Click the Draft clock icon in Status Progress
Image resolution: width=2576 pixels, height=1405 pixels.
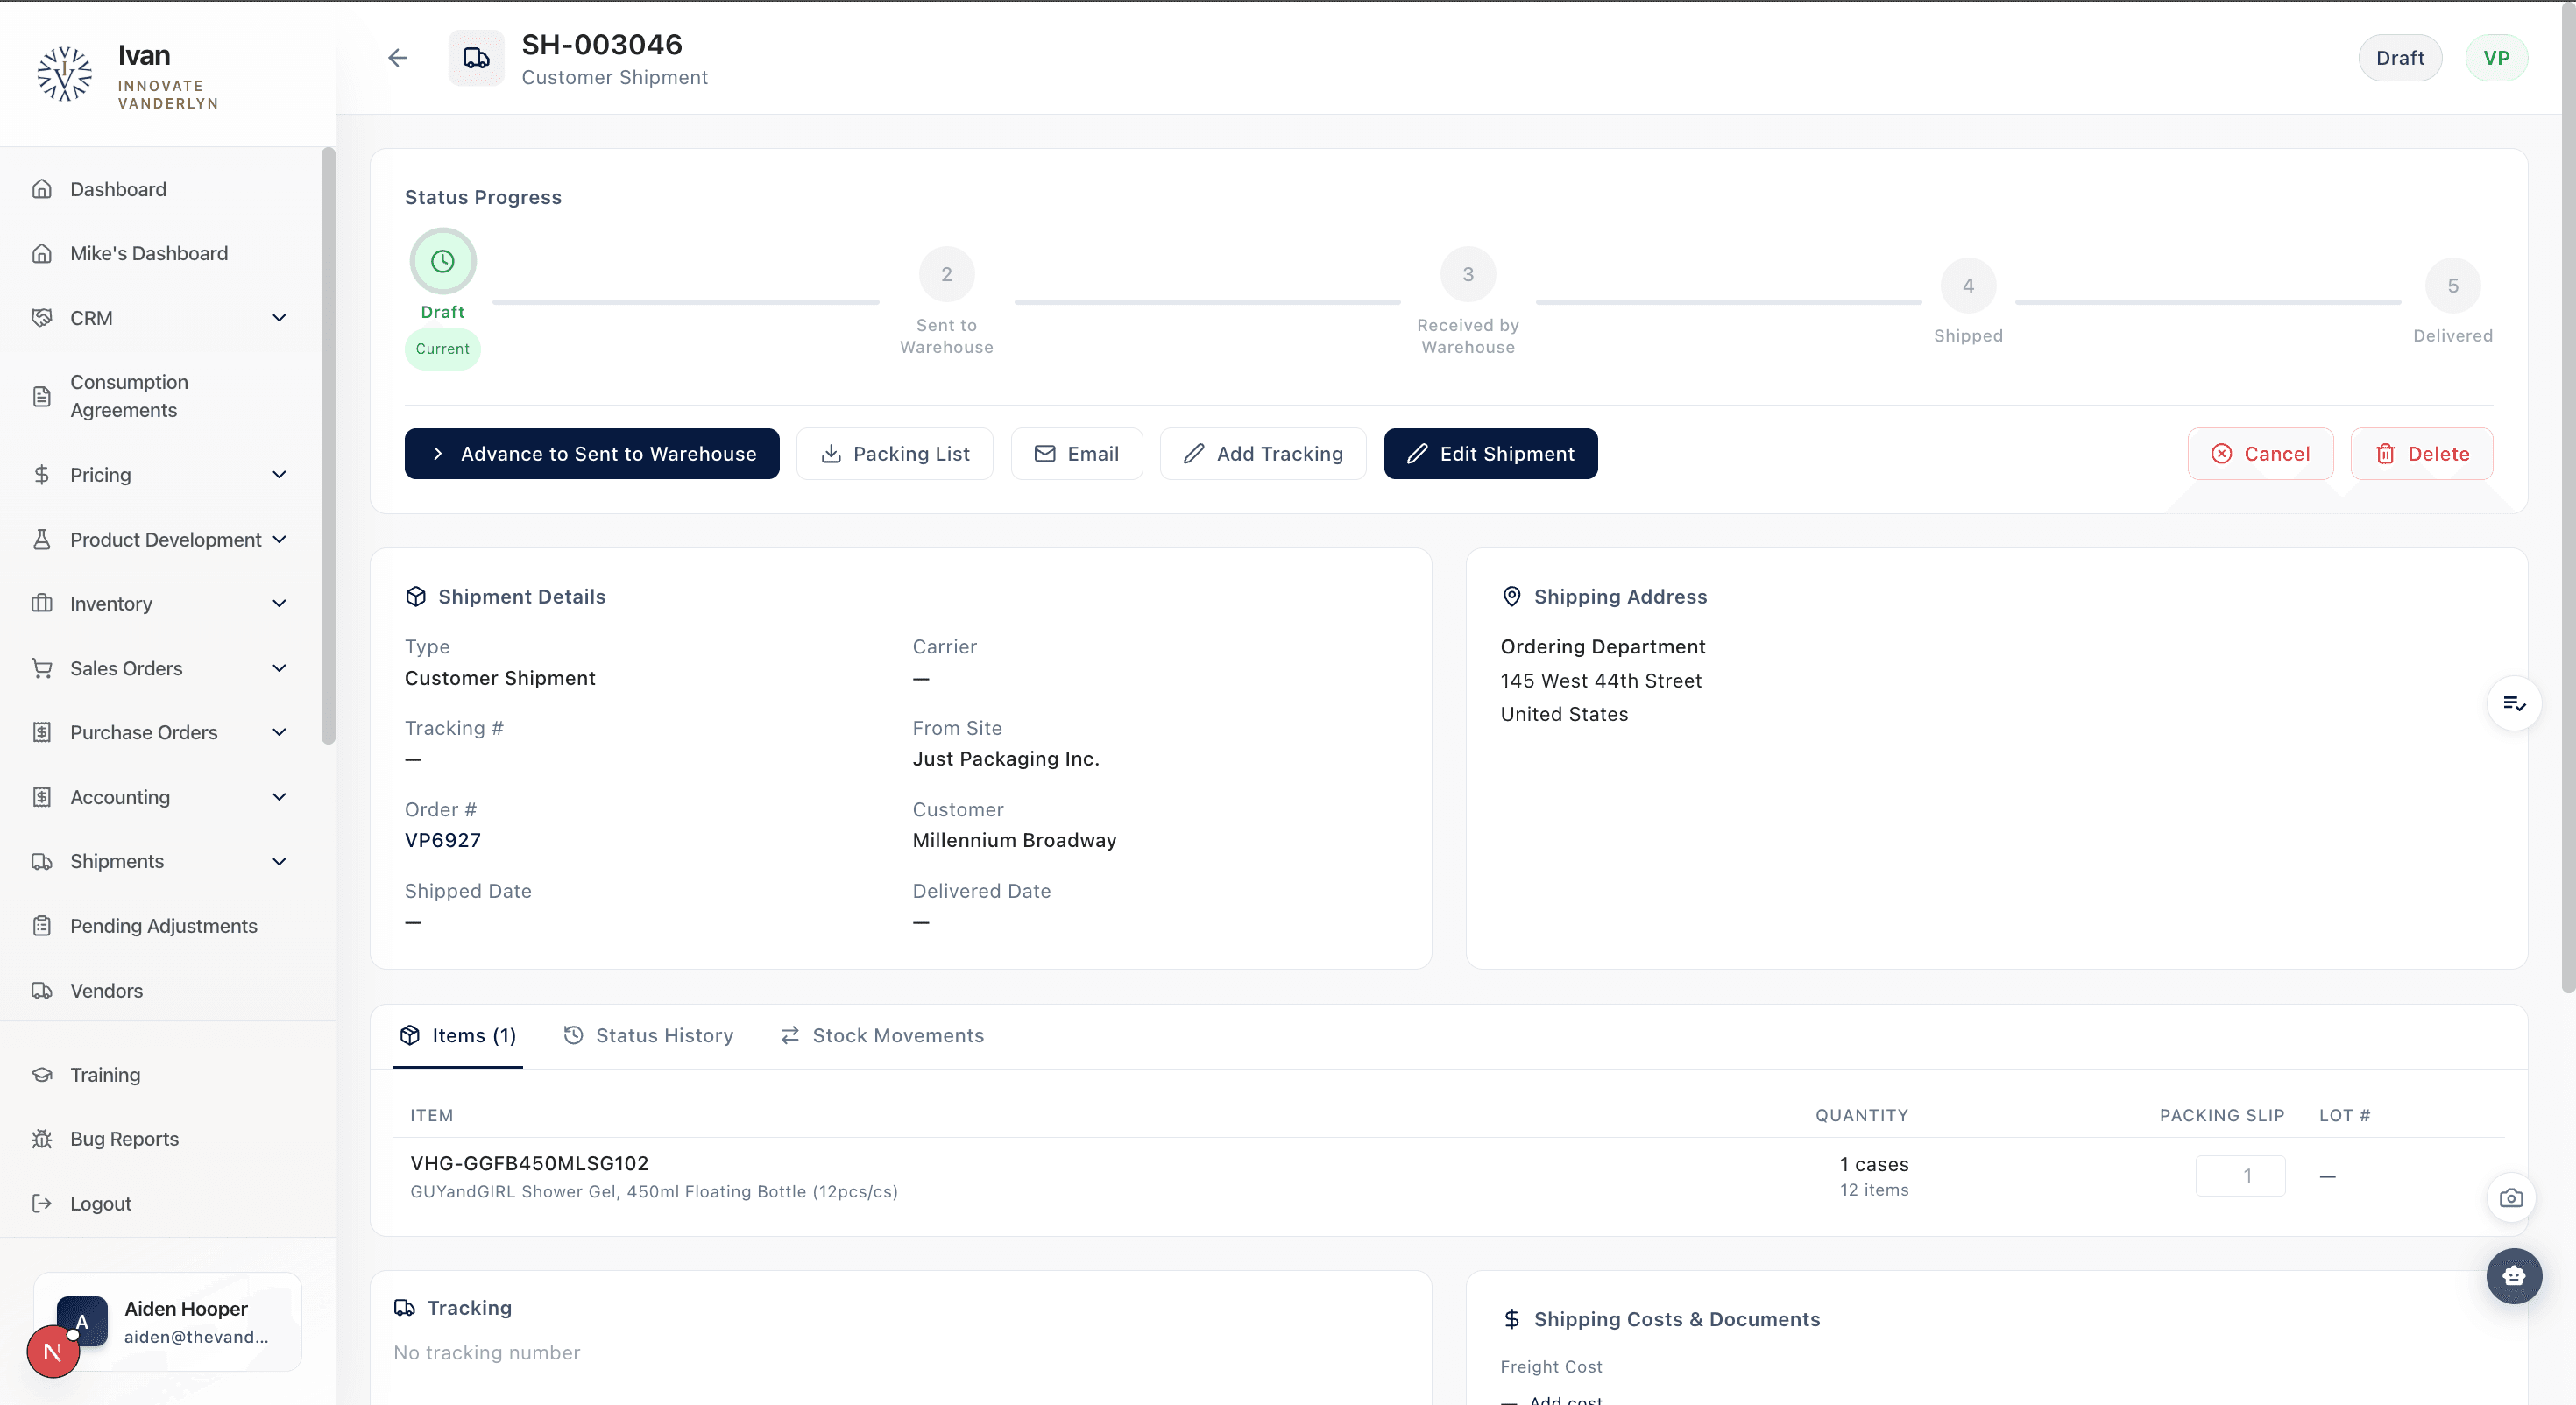click(x=443, y=261)
